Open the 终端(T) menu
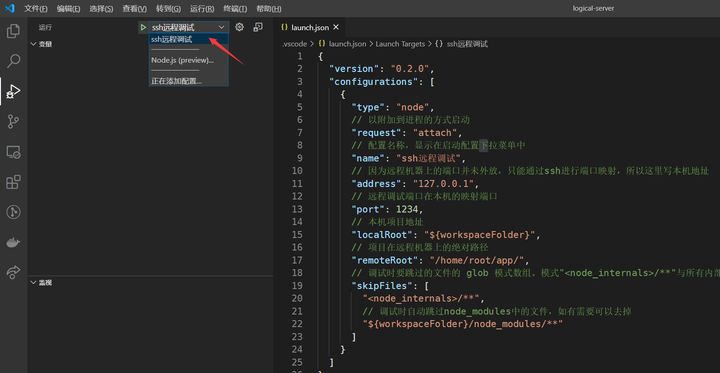Screen dimensions: 720x373 coord(235,9)
